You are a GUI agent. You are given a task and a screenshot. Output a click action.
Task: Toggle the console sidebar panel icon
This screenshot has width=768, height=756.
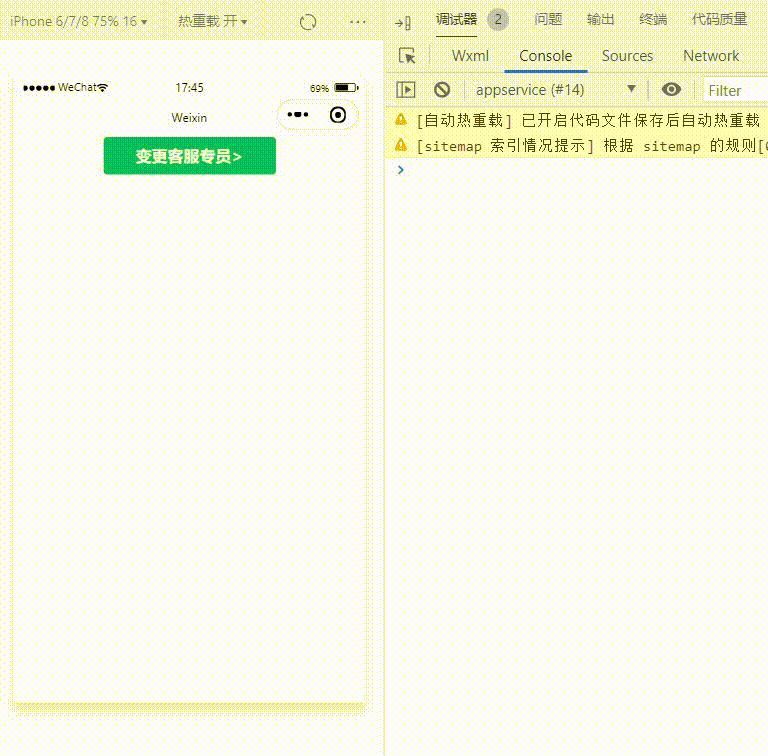(x=406, y=90)
